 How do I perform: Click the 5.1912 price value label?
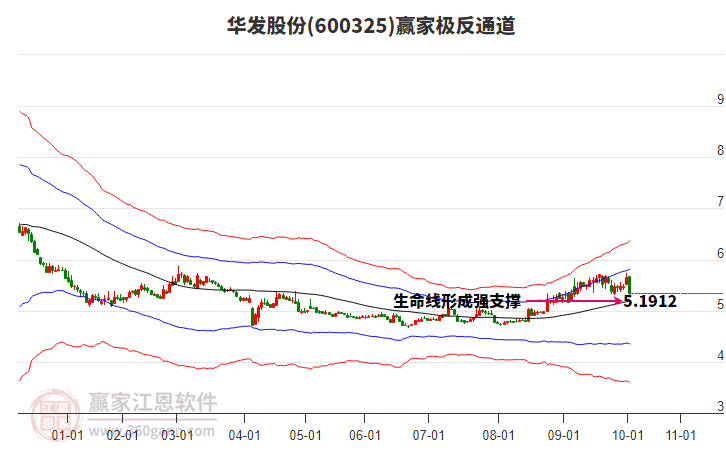pos(650,301)
